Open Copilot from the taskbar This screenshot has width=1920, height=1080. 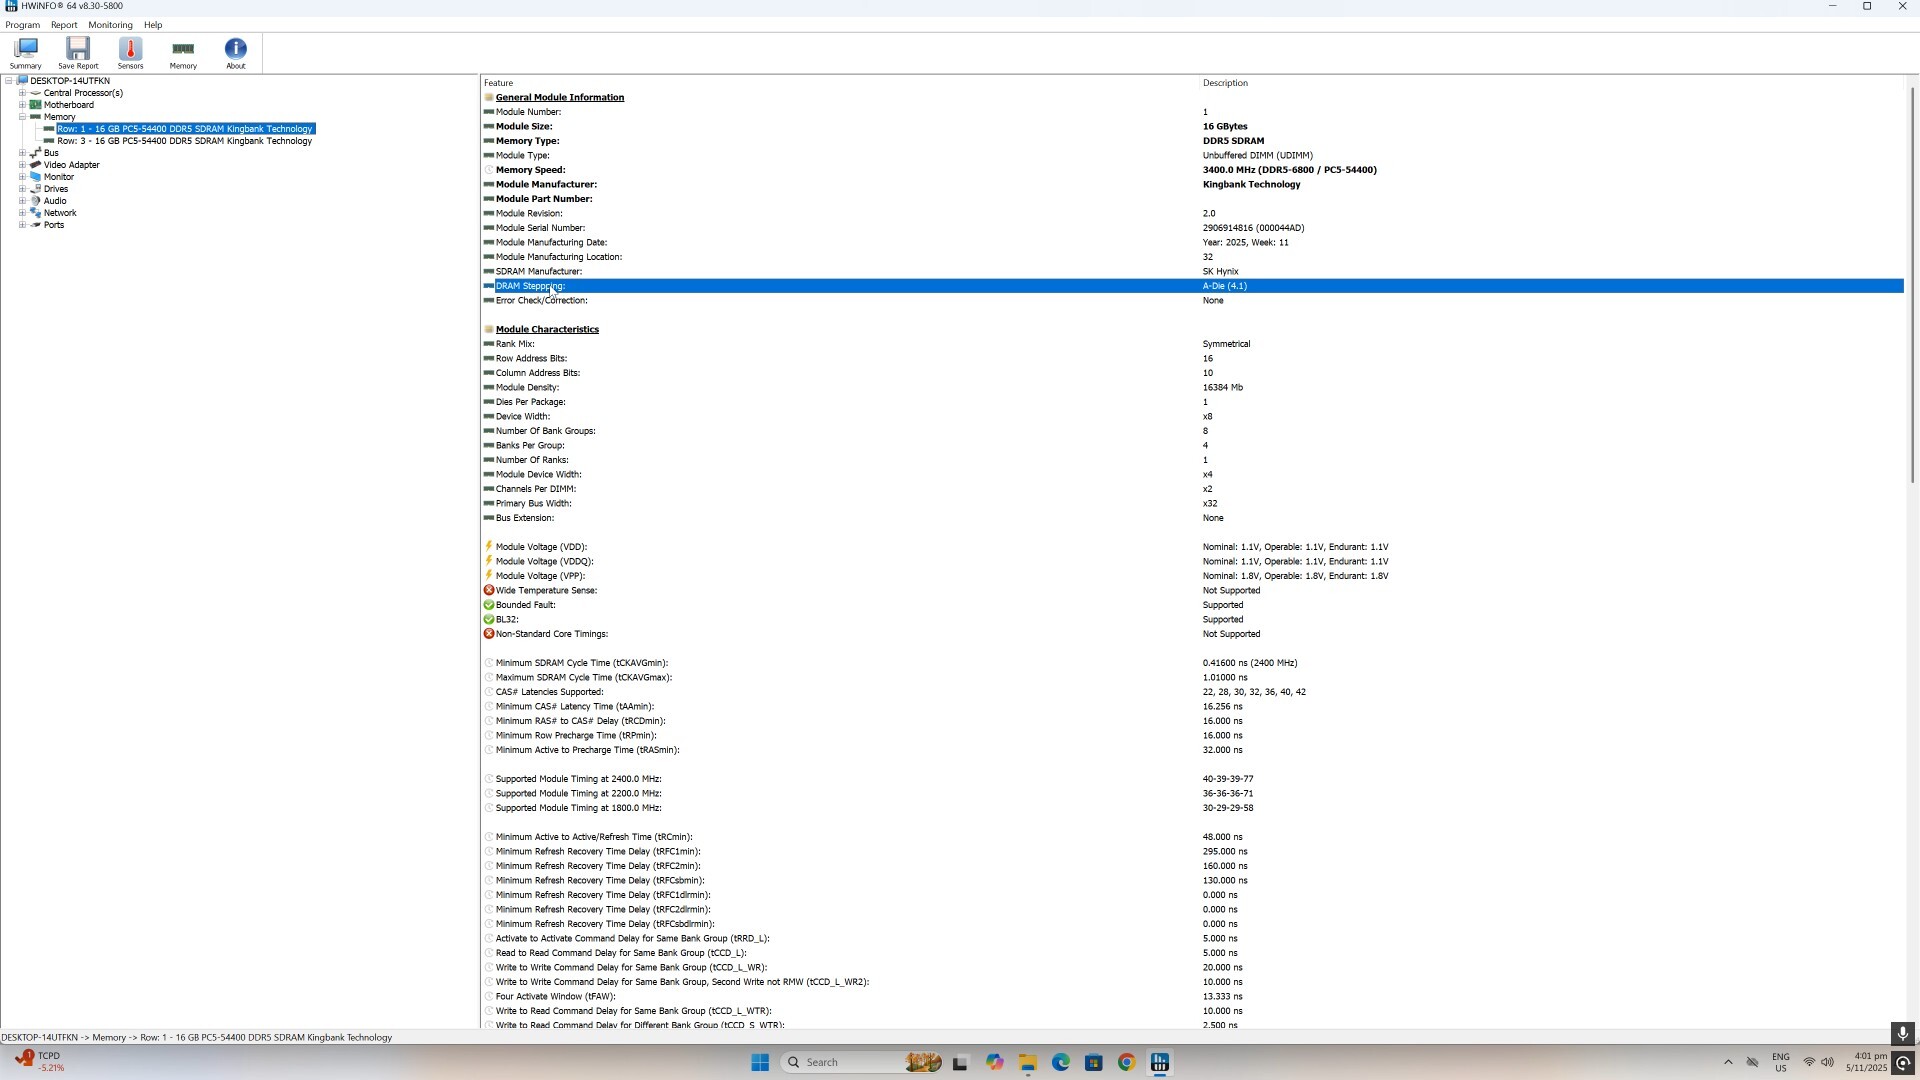[995, 1062]
